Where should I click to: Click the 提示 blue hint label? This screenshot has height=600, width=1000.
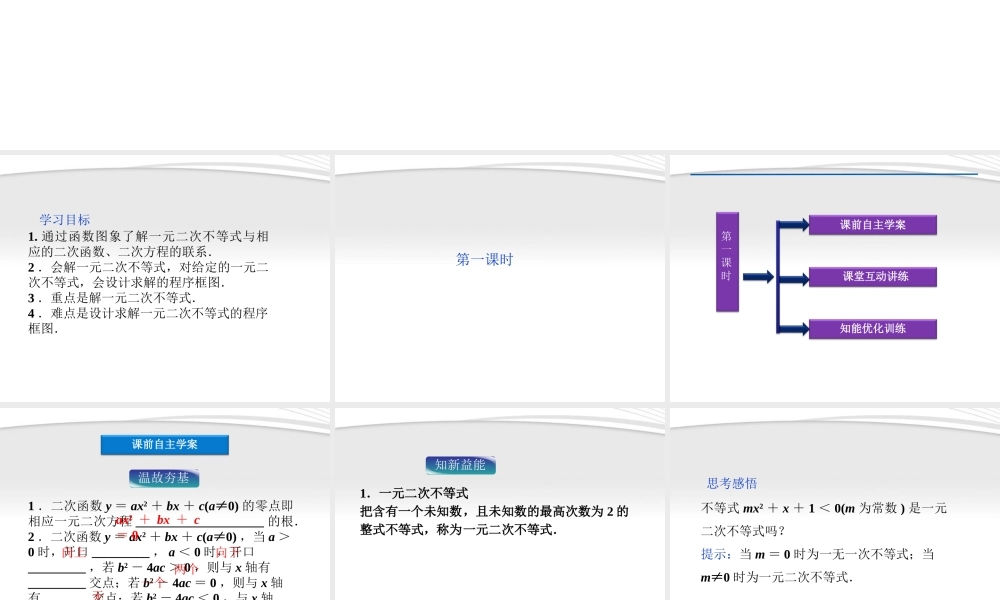click(717, 554)
